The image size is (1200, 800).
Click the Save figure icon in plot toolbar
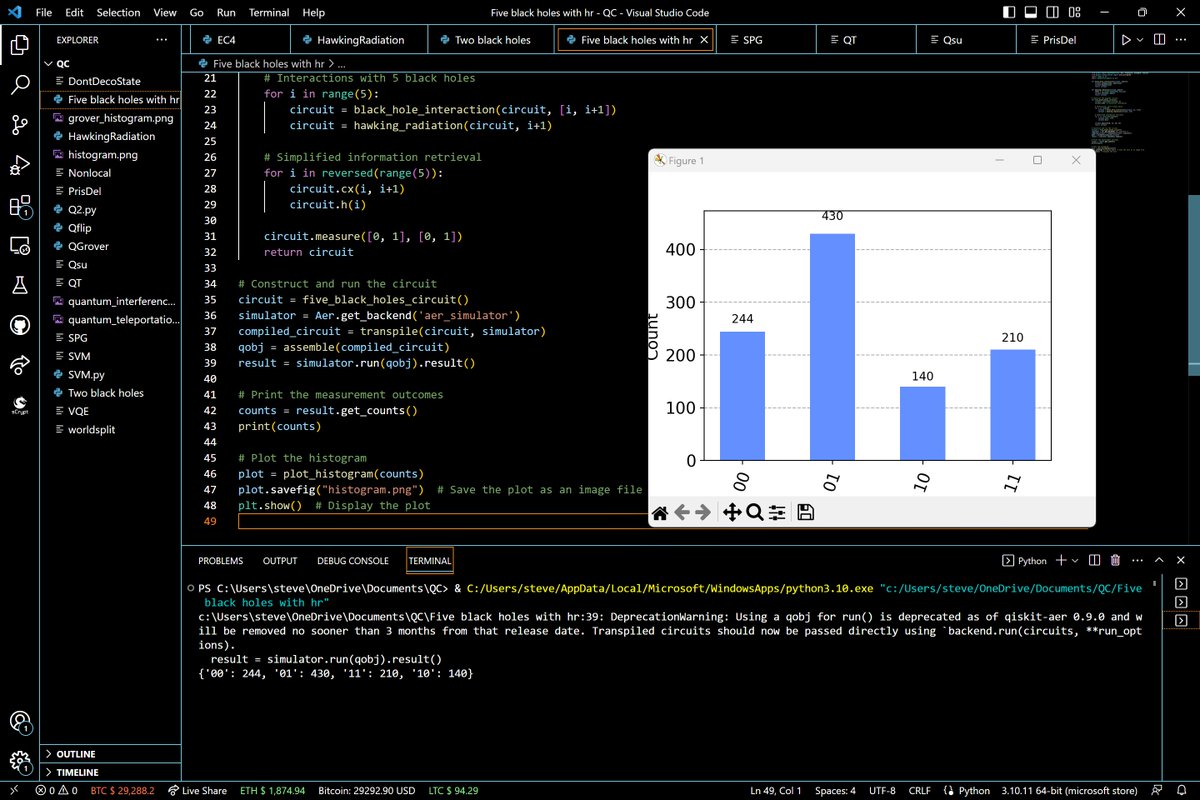[x=805, y=512]
